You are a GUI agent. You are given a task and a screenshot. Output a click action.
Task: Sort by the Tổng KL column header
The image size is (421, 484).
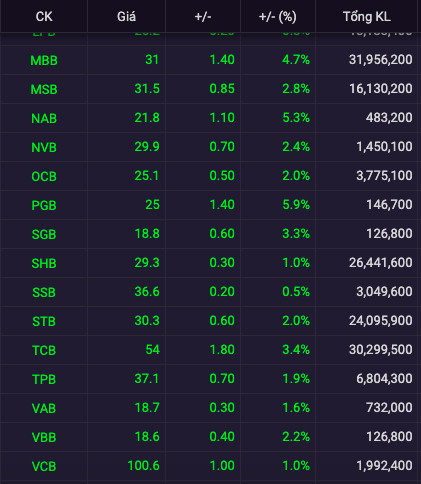367,16
